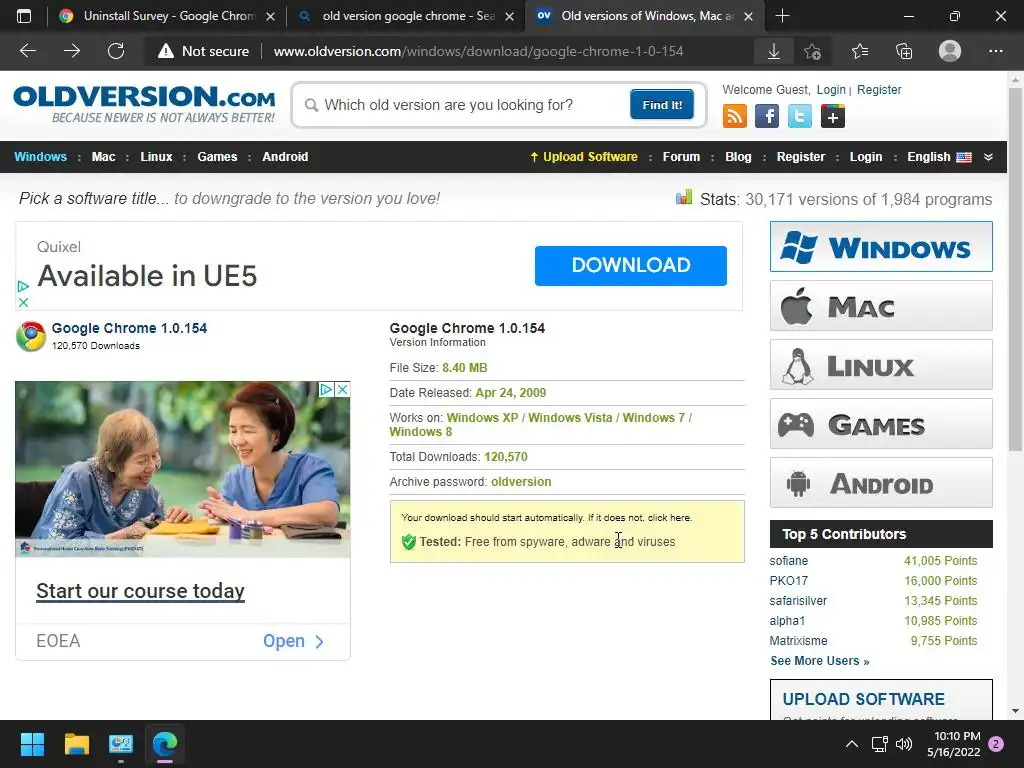Click the browser back arrow
This screenshot has width=1024, height=768.
(x=27, y=51)
